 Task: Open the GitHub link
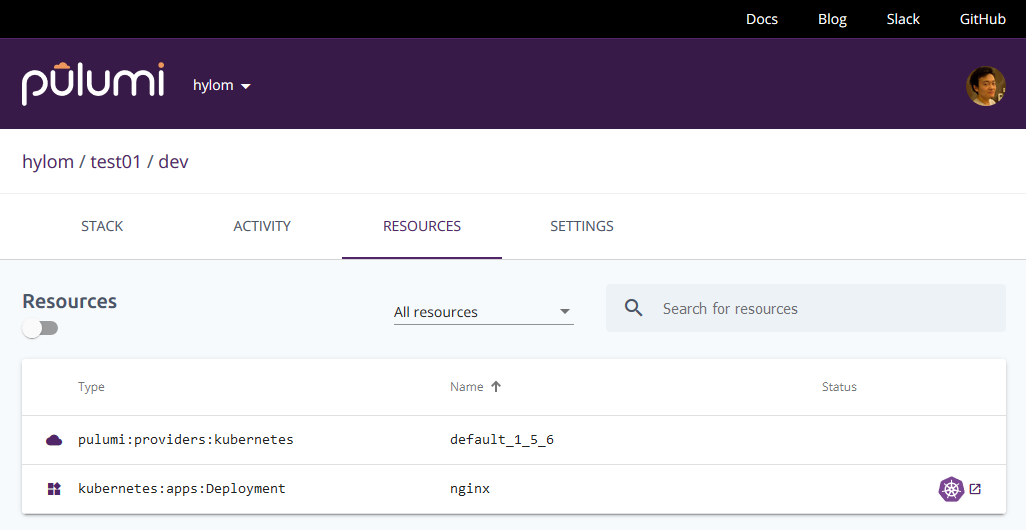(x=982, y=19)
